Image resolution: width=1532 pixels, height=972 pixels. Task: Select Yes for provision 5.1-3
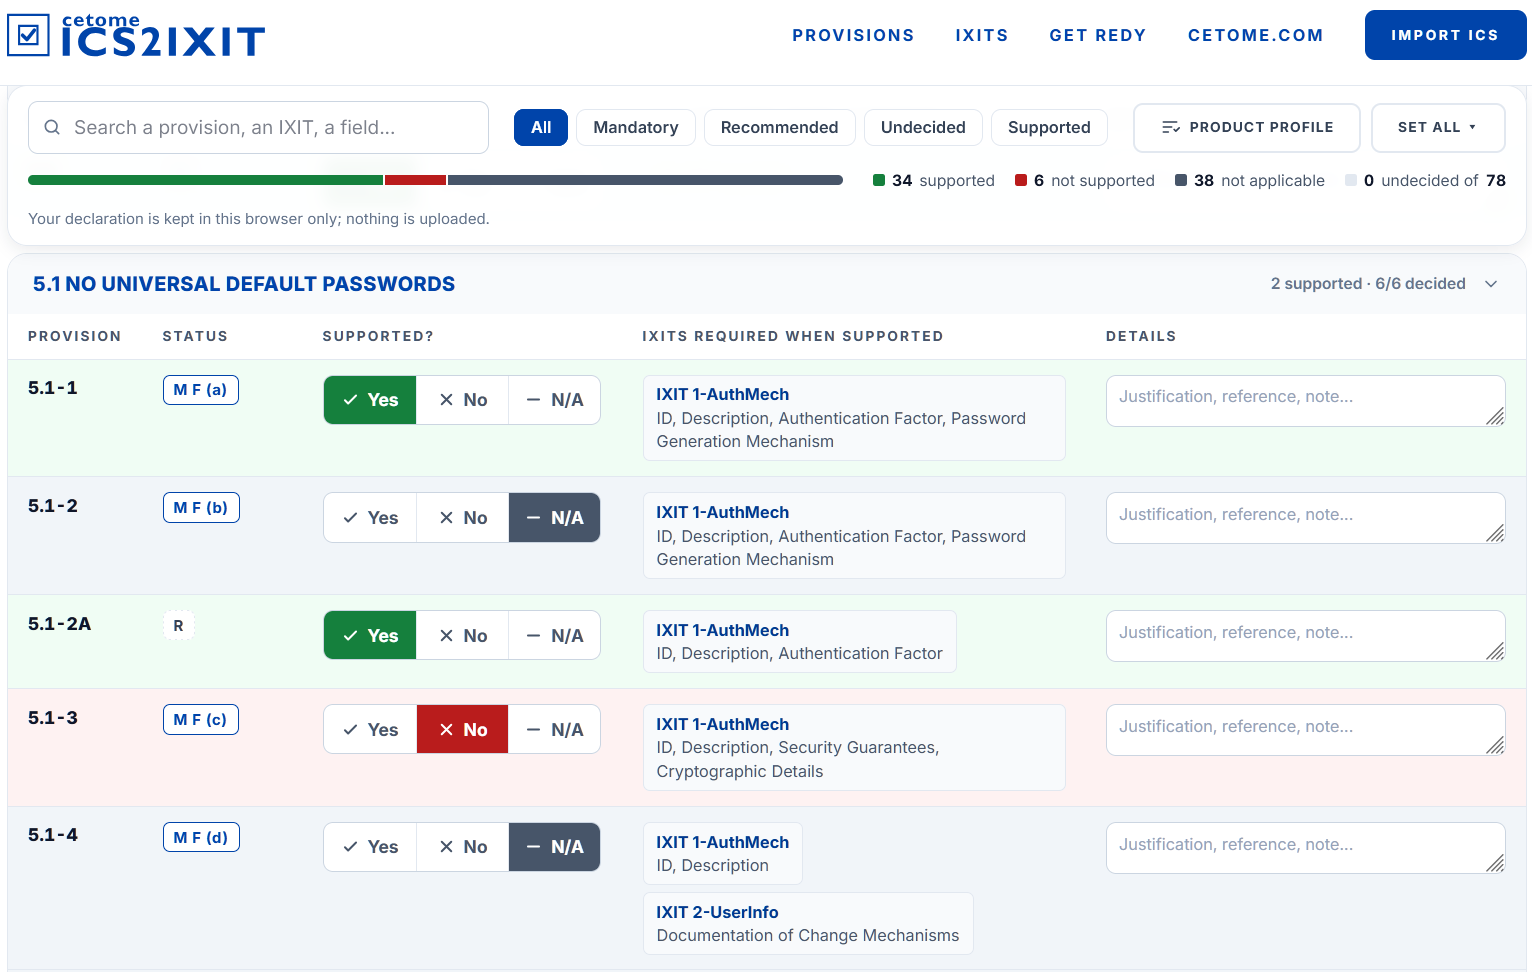370,730
